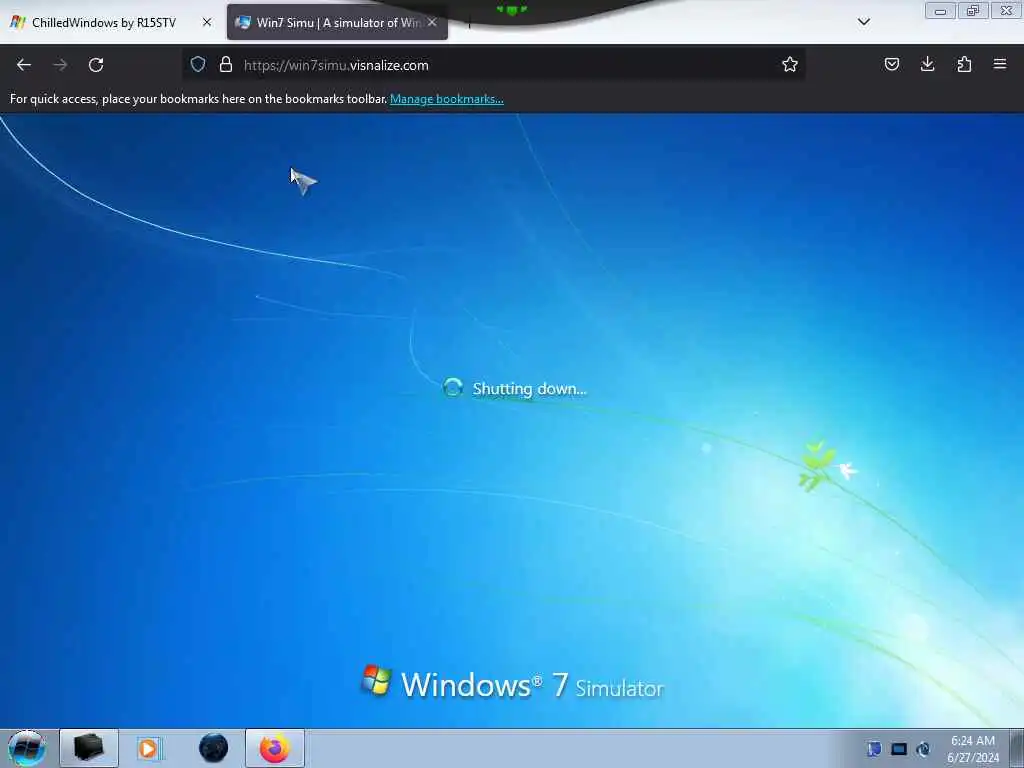The image size is (1024, 768).
Task: Click the Windows 7 Simulator logo text
Action: (532, 685)
